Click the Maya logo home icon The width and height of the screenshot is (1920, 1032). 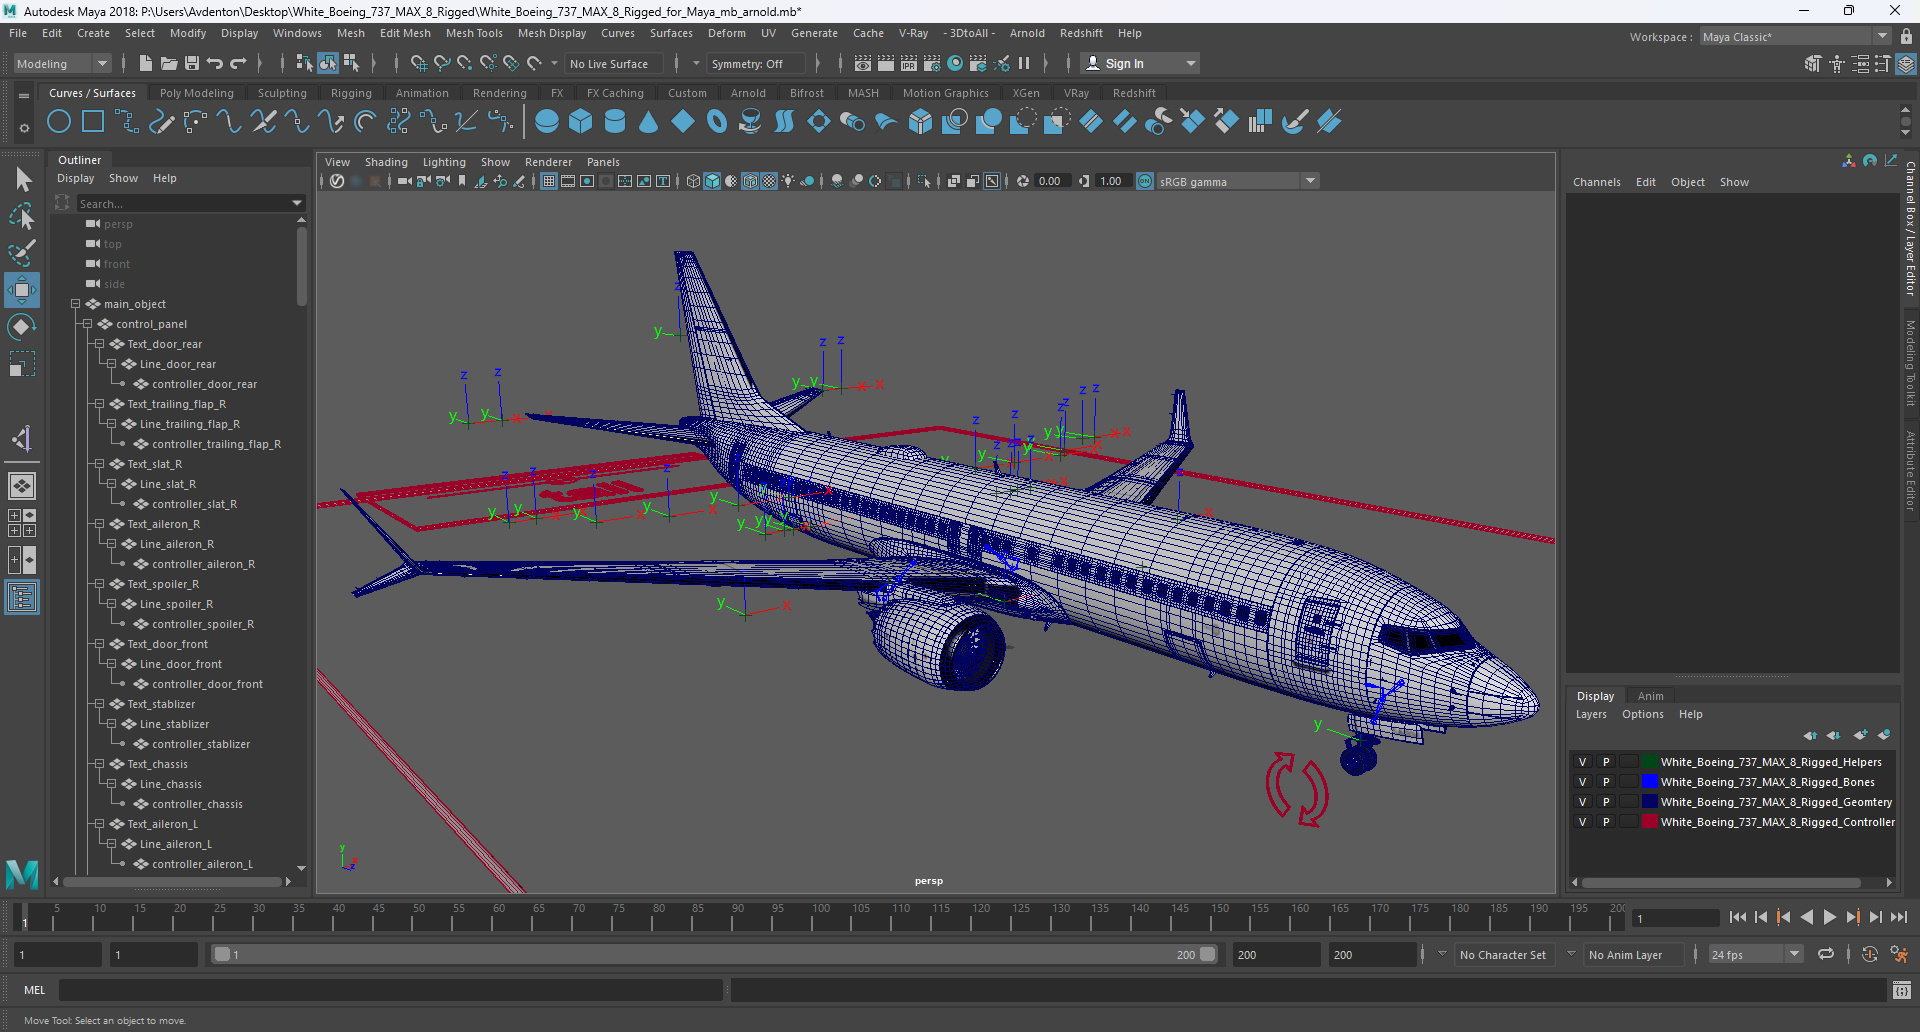click(22, 875)
